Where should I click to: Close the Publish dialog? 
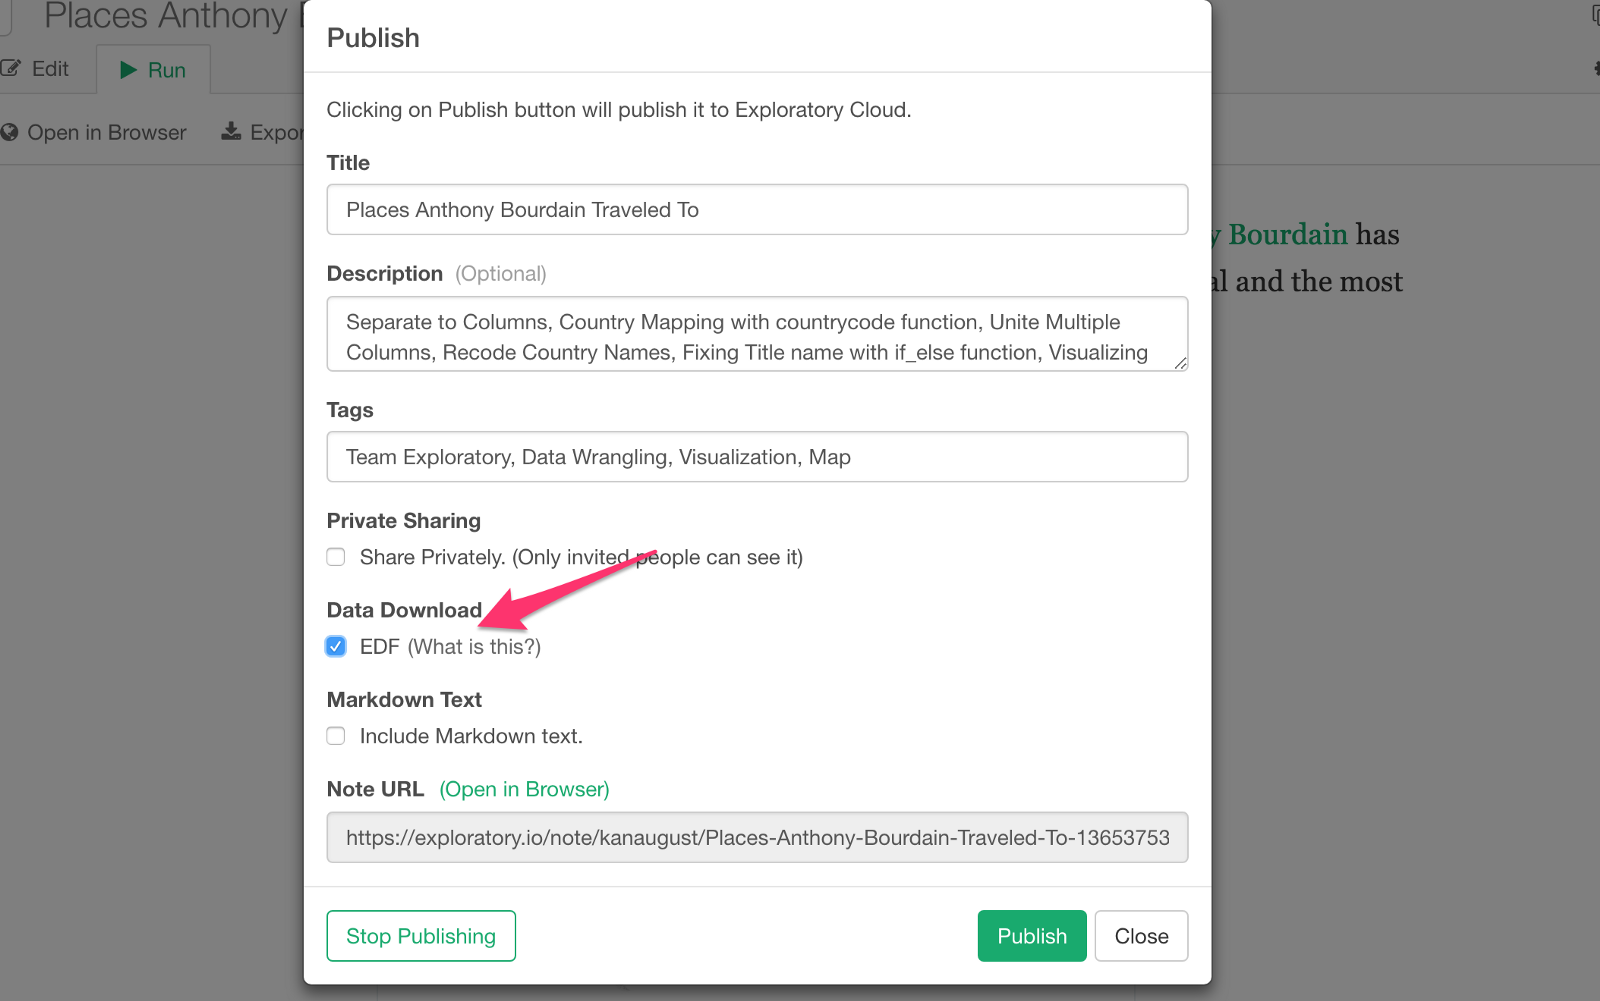1141,936
